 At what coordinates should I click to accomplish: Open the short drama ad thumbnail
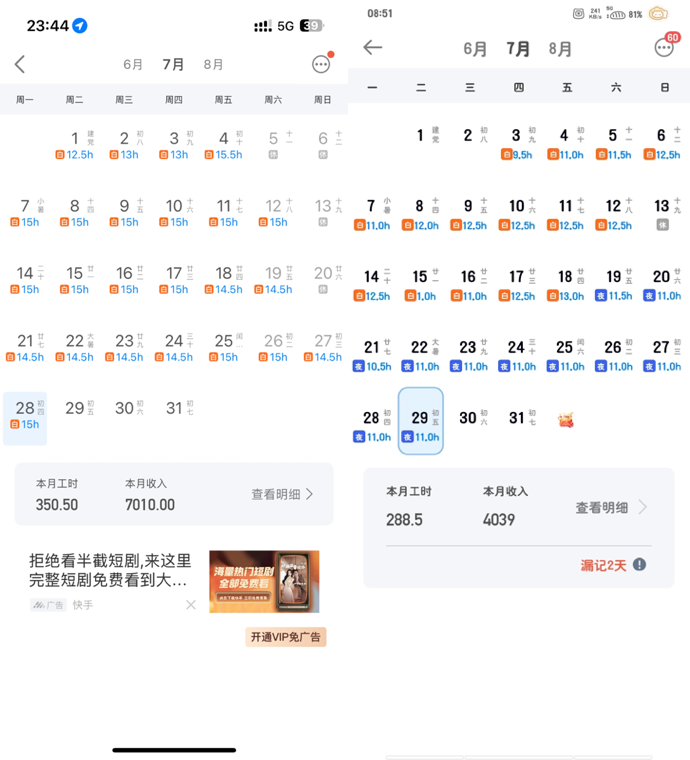[x=264, y=581]
